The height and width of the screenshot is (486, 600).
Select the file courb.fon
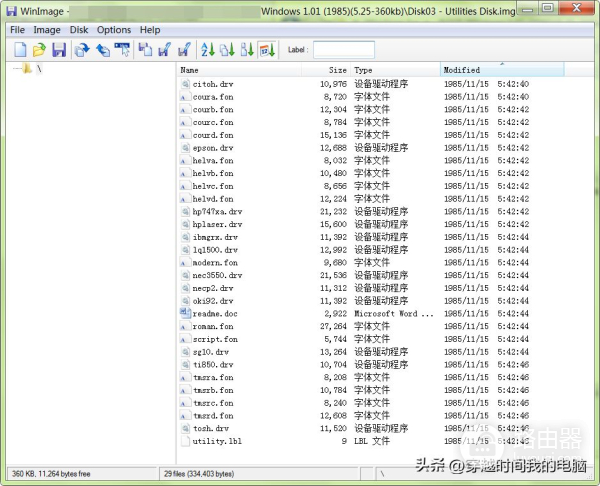[213, 109]
